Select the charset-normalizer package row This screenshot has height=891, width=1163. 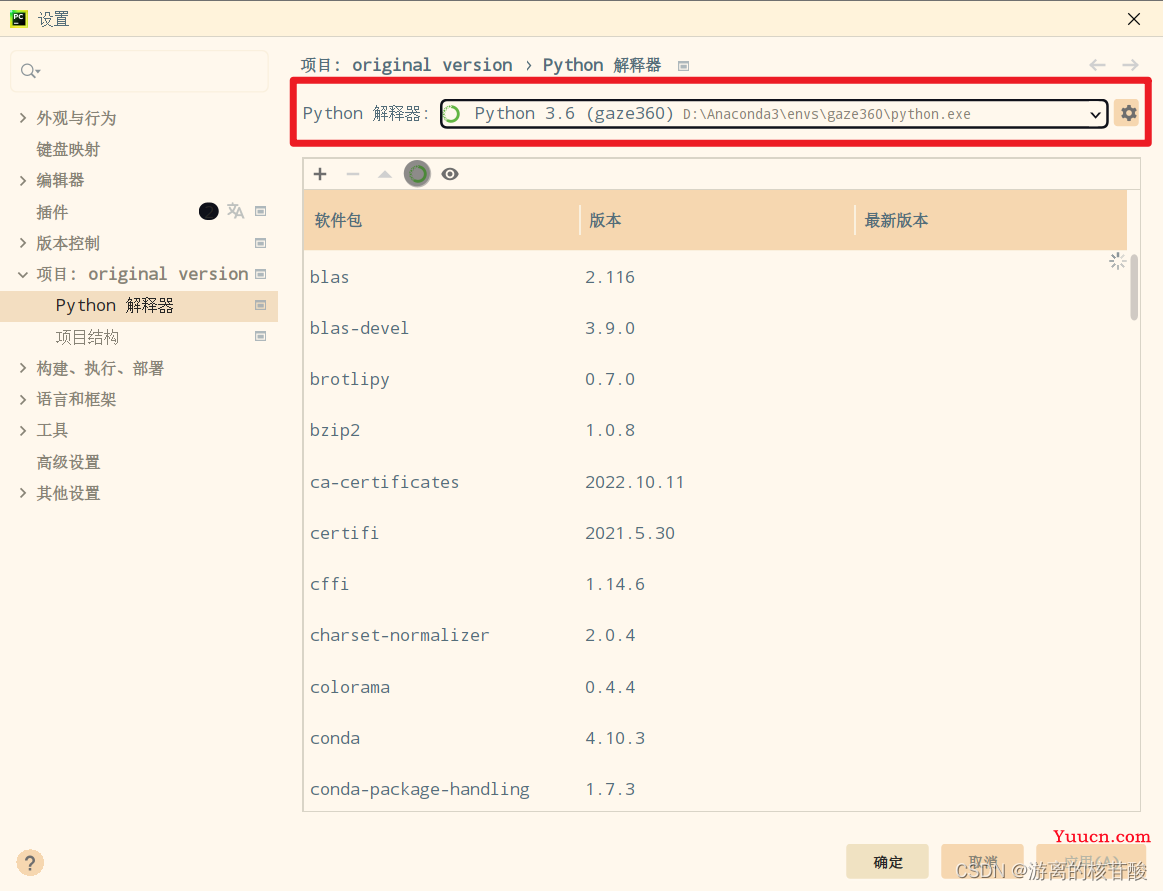(715, 636)
